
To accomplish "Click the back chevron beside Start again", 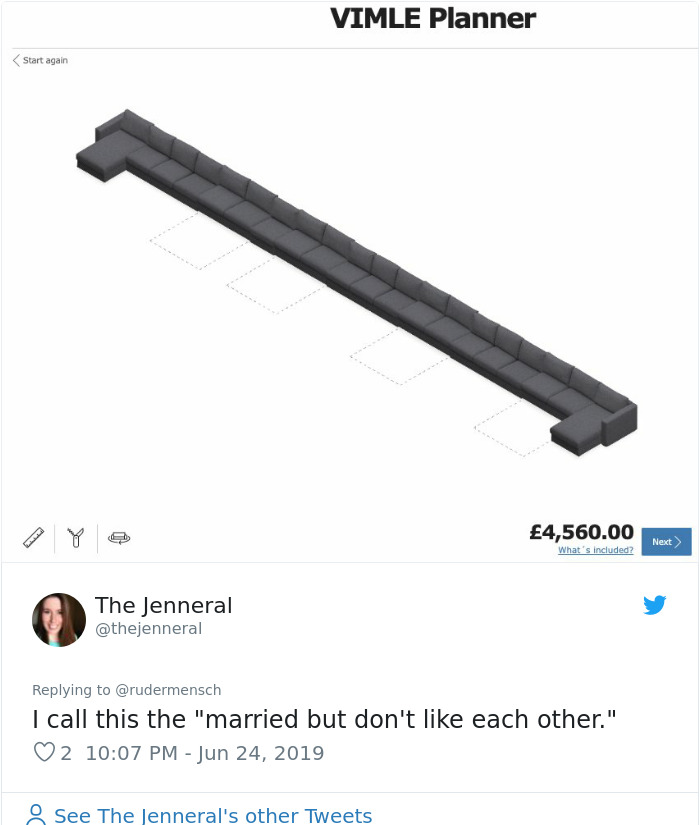I will pos(16,60).
